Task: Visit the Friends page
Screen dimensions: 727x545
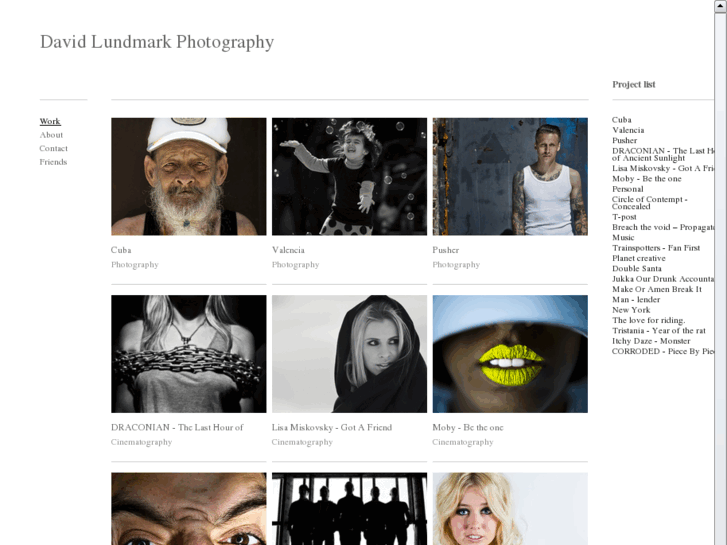Action: click(x=53, y=162)
